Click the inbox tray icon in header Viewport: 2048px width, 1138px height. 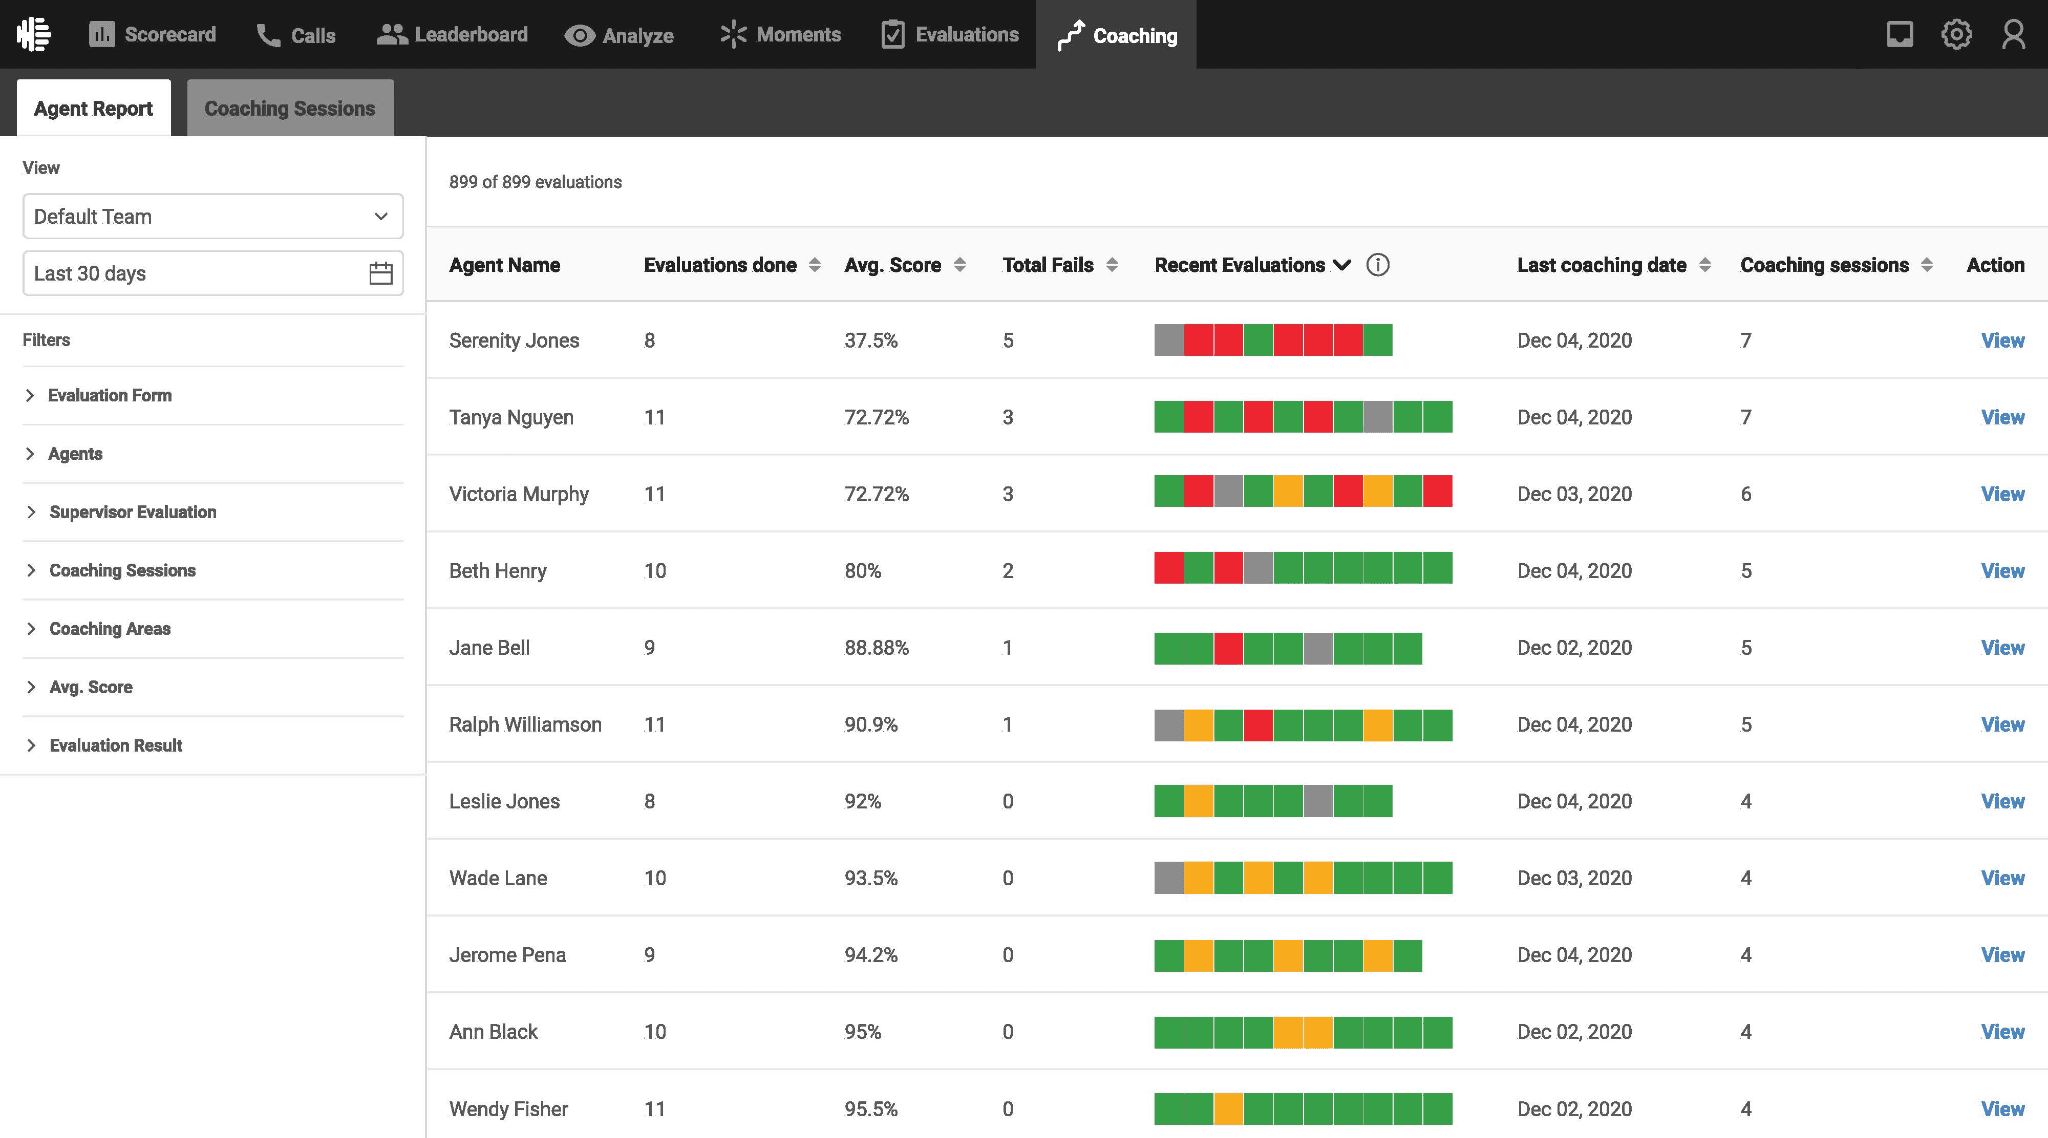[1899, 34]
